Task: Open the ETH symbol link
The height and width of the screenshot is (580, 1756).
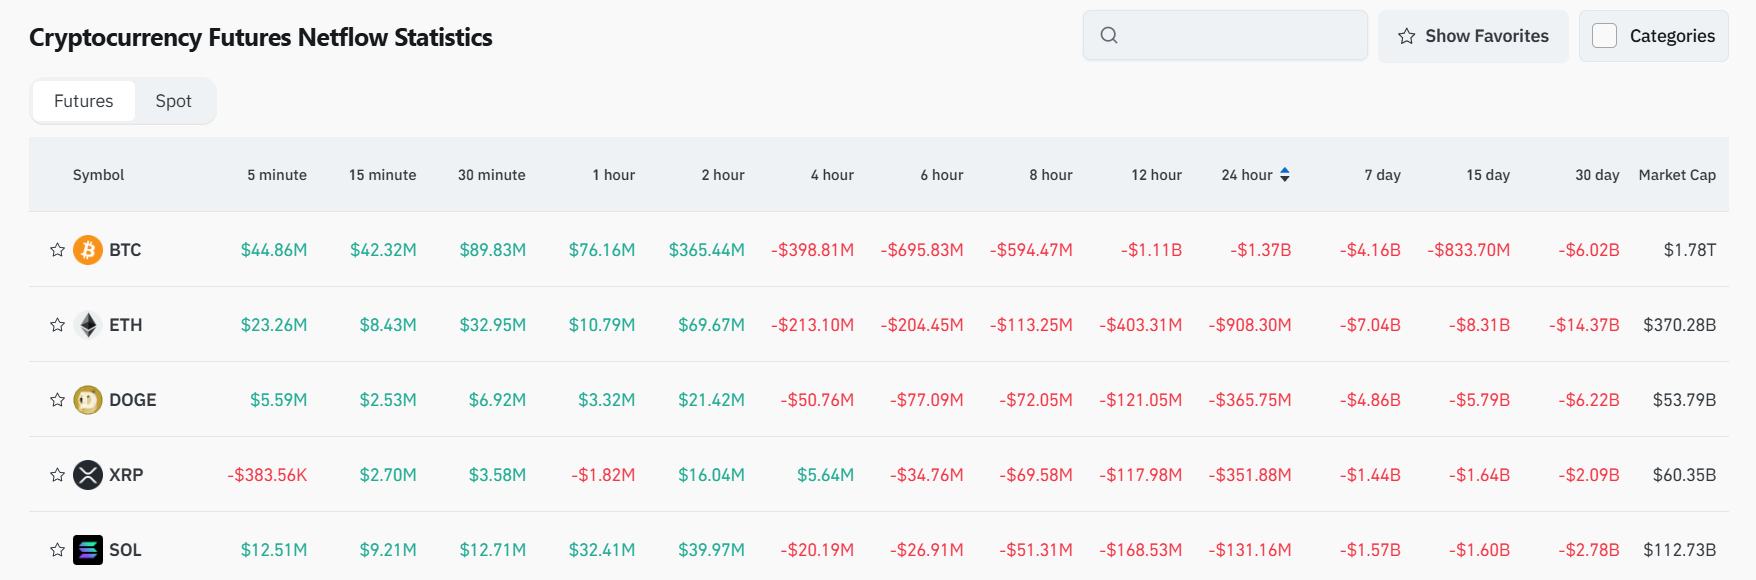Action: (x=126, y=325)
